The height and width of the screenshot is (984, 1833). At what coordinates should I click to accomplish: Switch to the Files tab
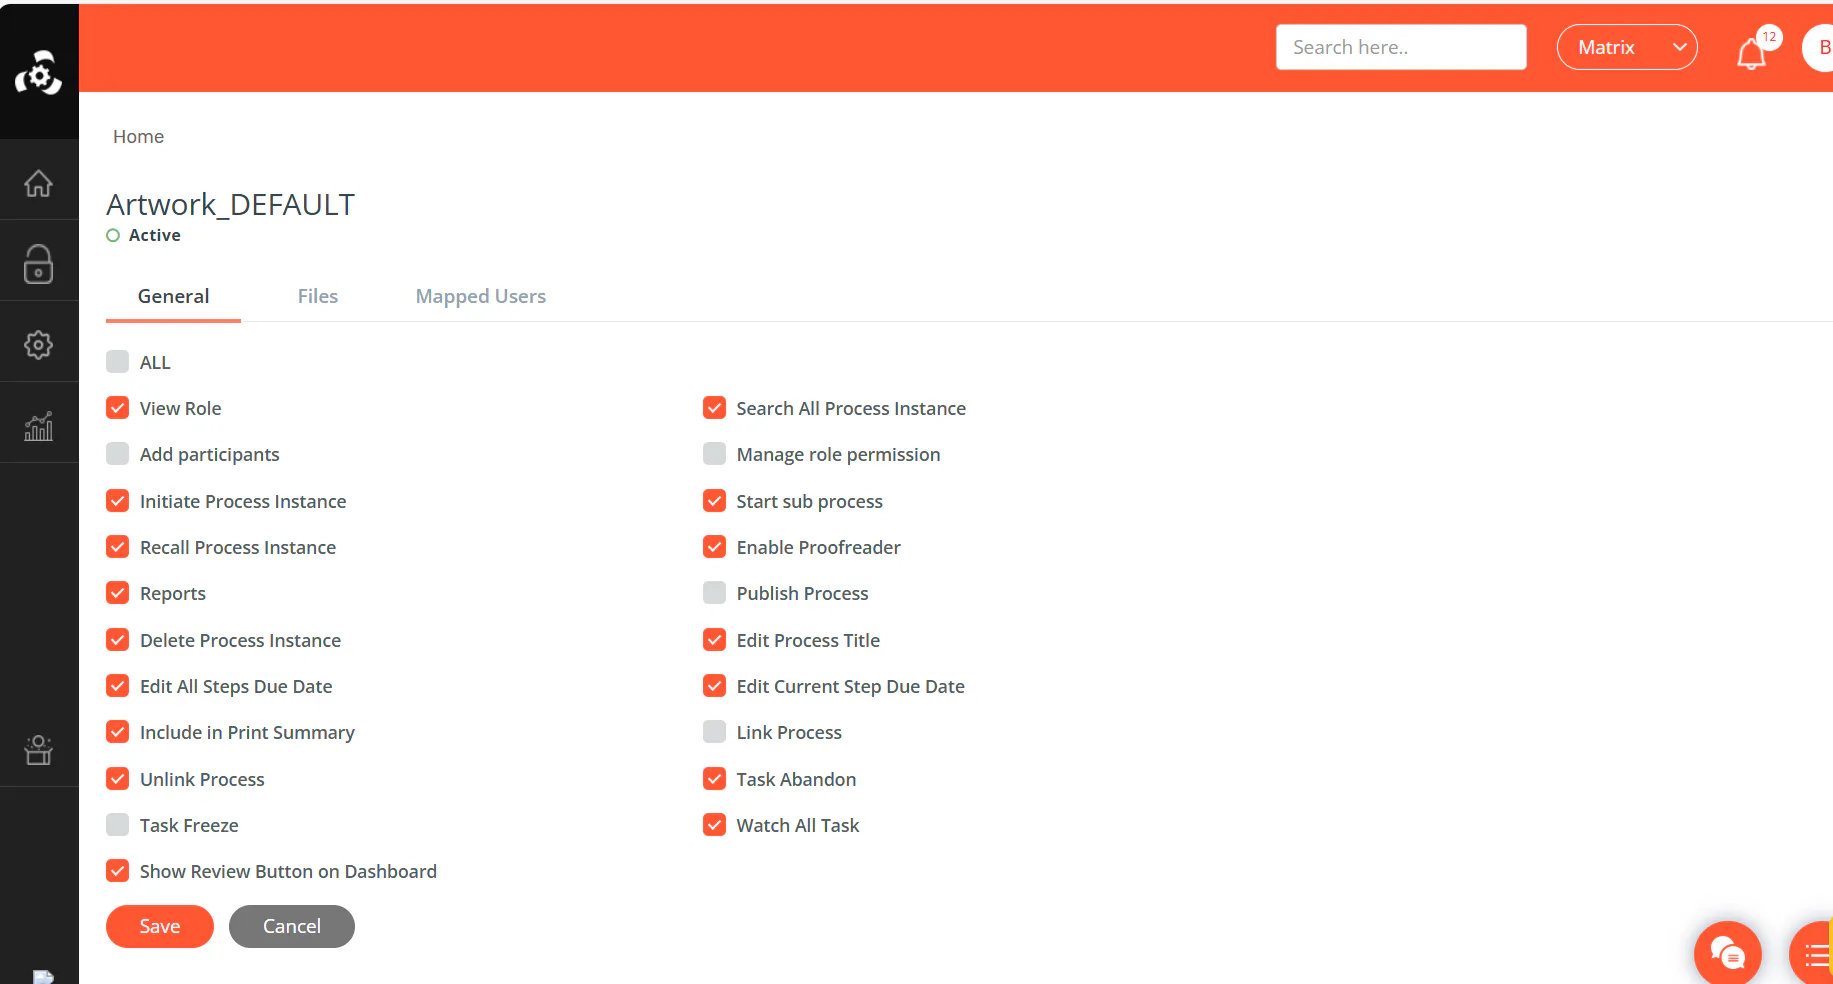click(318, 296)
